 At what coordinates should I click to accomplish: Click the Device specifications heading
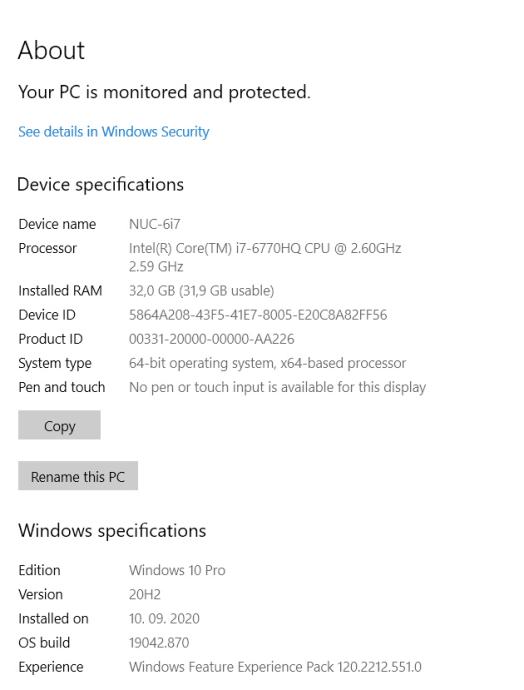tap(100, 184)
